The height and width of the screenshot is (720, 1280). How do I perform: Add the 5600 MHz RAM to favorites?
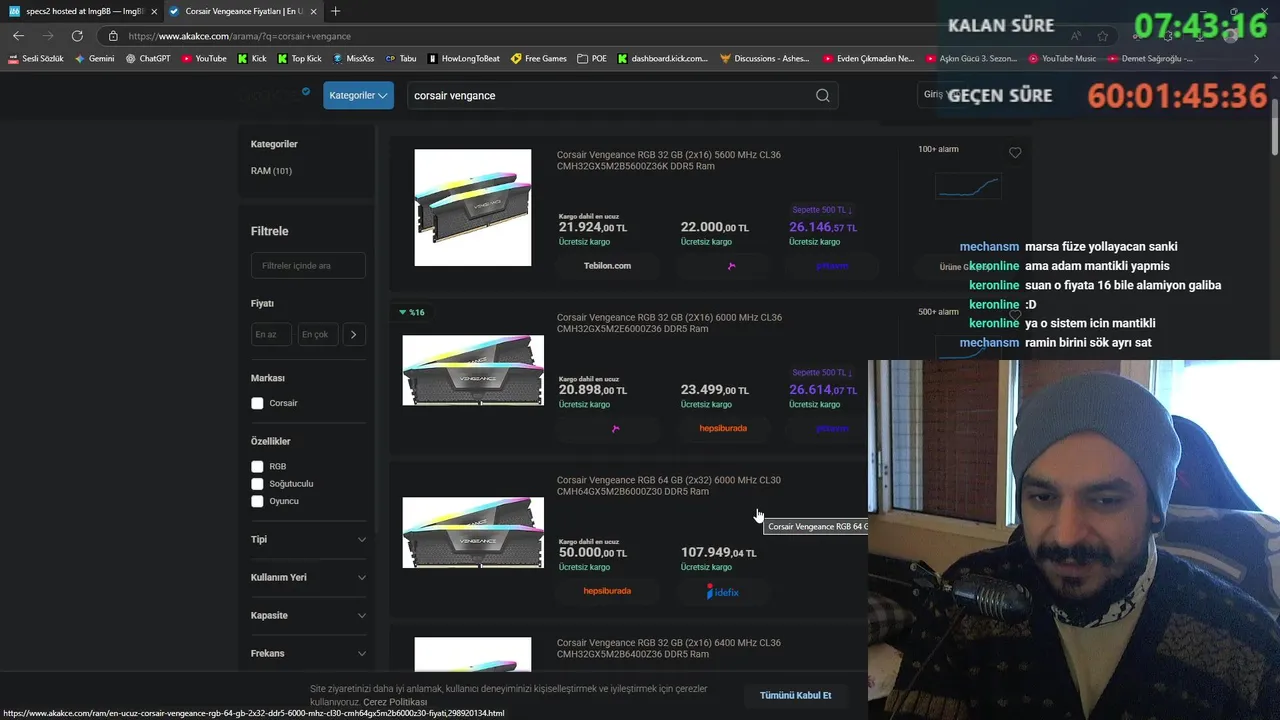click(x=1015, y=153)
